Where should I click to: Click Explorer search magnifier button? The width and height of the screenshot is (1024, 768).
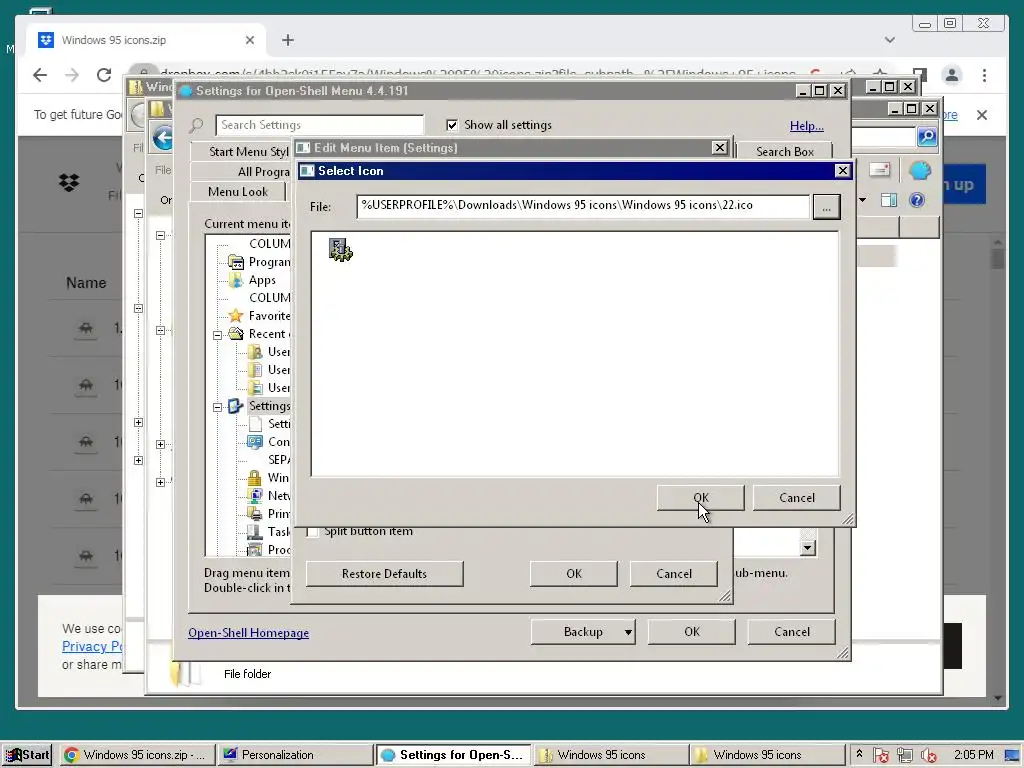tap(927, 136)
